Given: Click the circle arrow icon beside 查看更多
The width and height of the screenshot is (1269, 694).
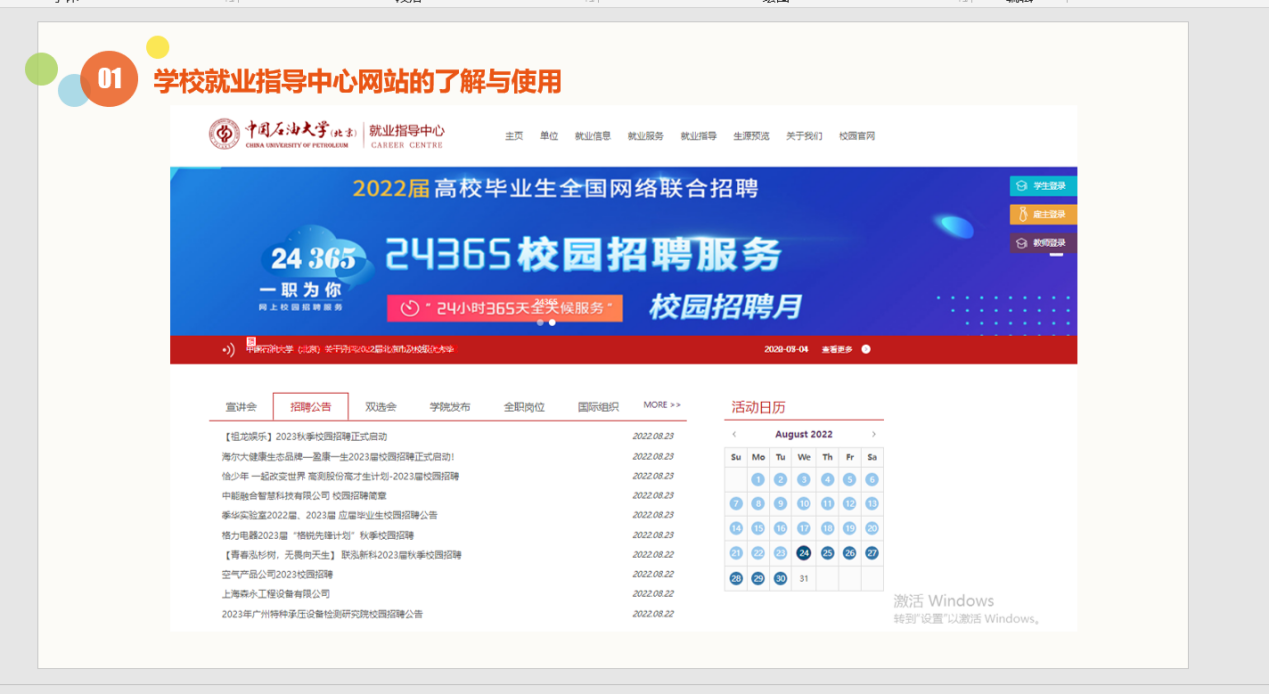Looking at the screenshot, I should [x=866, y=349].
